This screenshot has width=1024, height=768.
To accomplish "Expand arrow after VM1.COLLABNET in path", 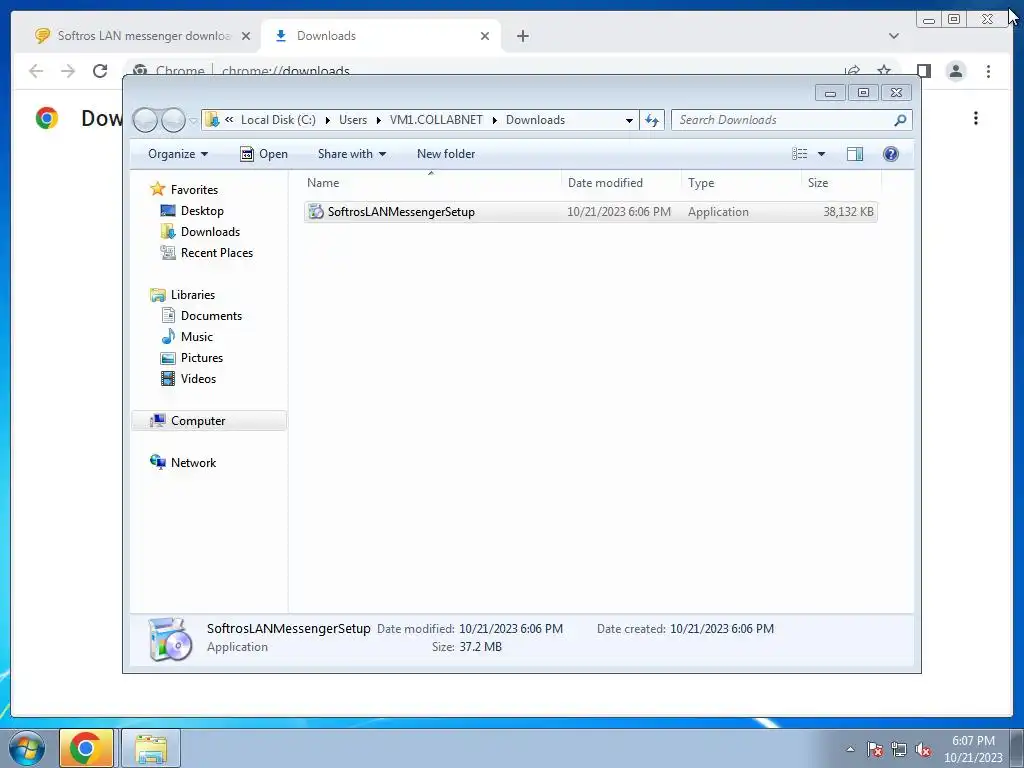I will pyautogui.click(x=494, y=120).
